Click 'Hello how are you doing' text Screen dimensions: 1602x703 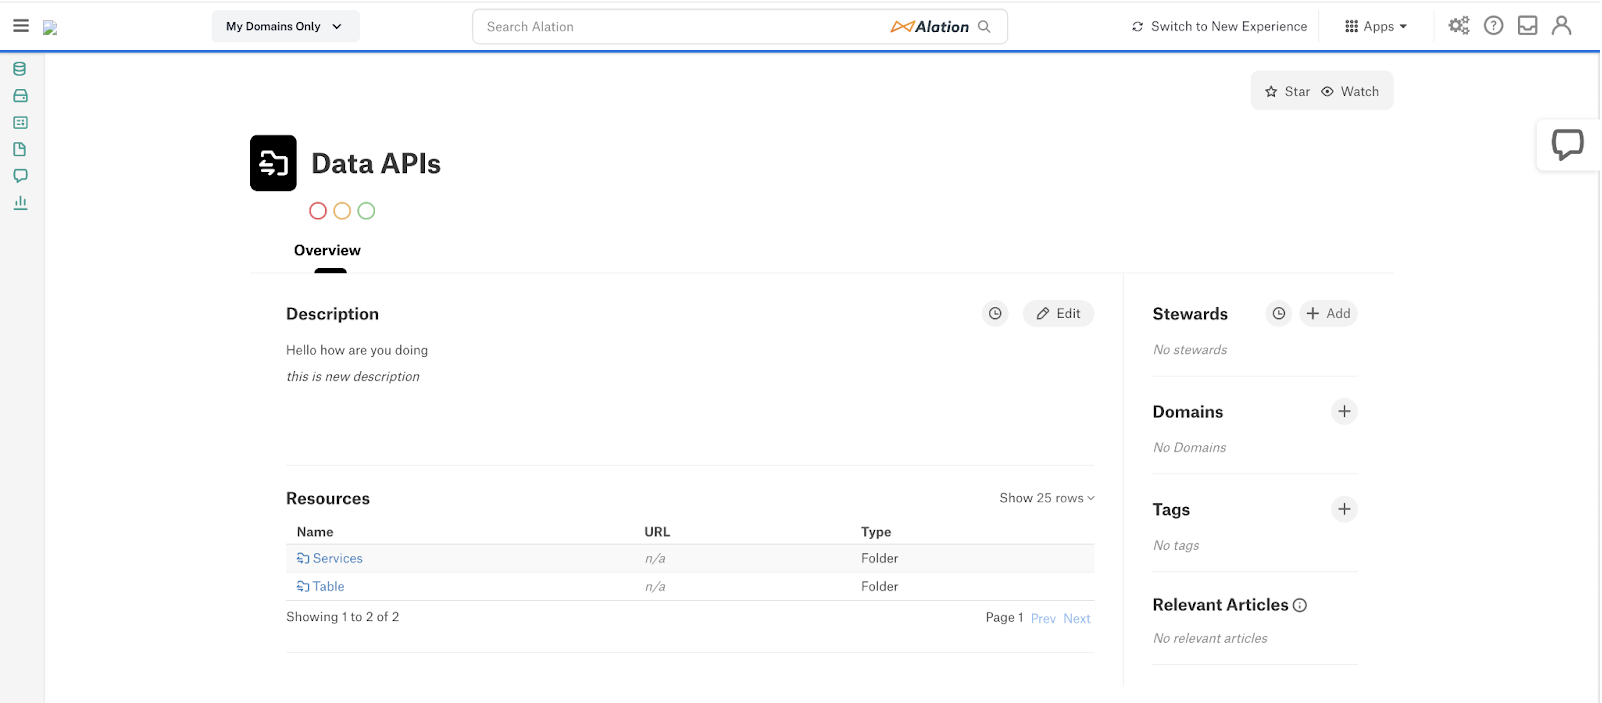point(357,351)
